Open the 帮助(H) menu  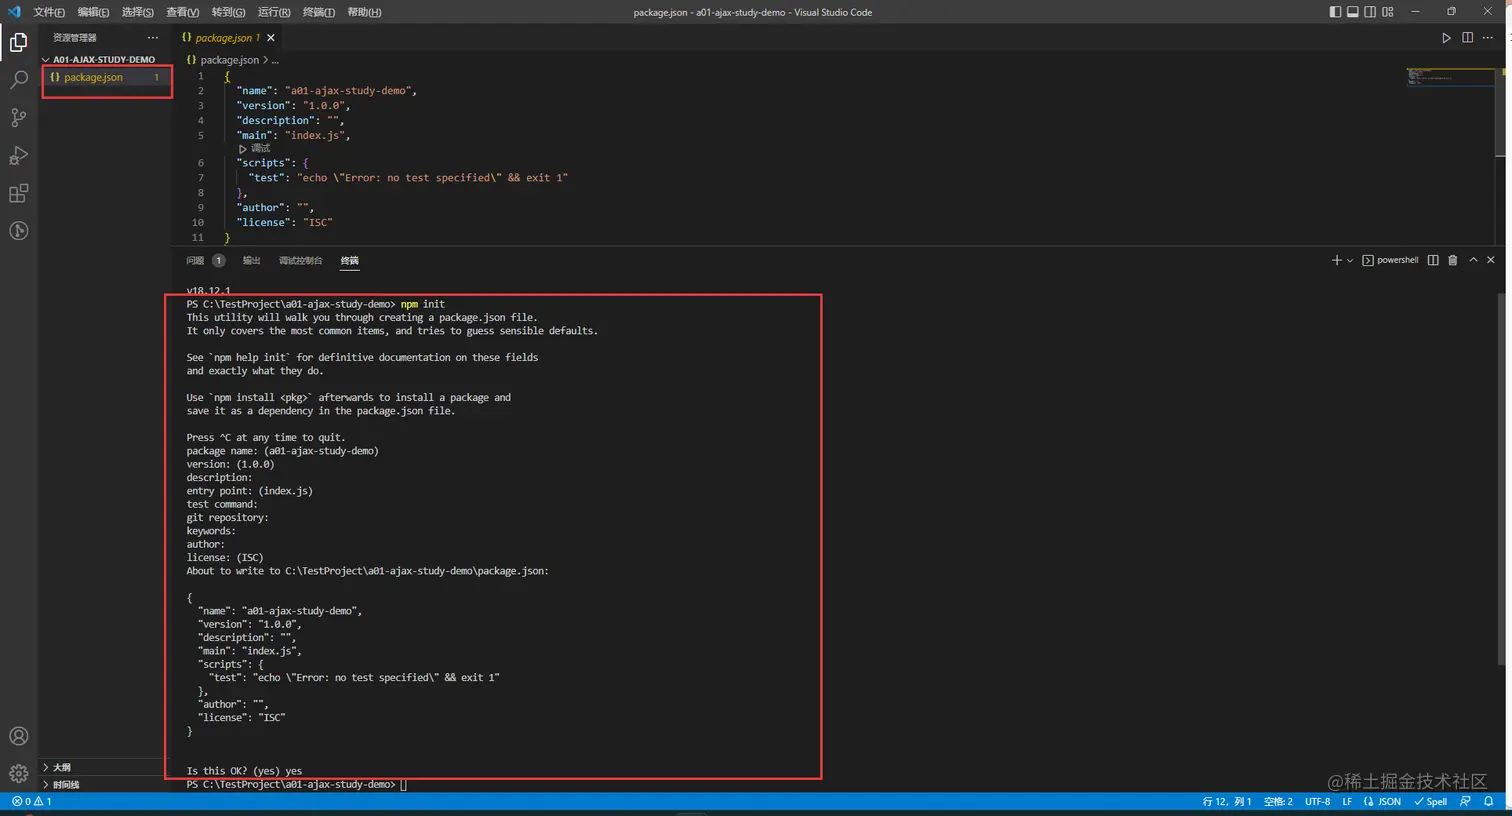click(x=364, y=12)
